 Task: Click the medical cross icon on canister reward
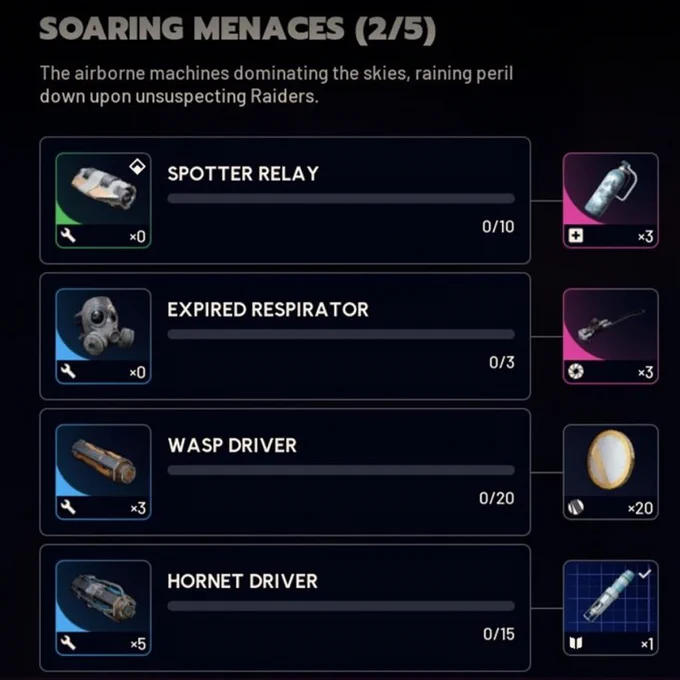click(575, 236)
